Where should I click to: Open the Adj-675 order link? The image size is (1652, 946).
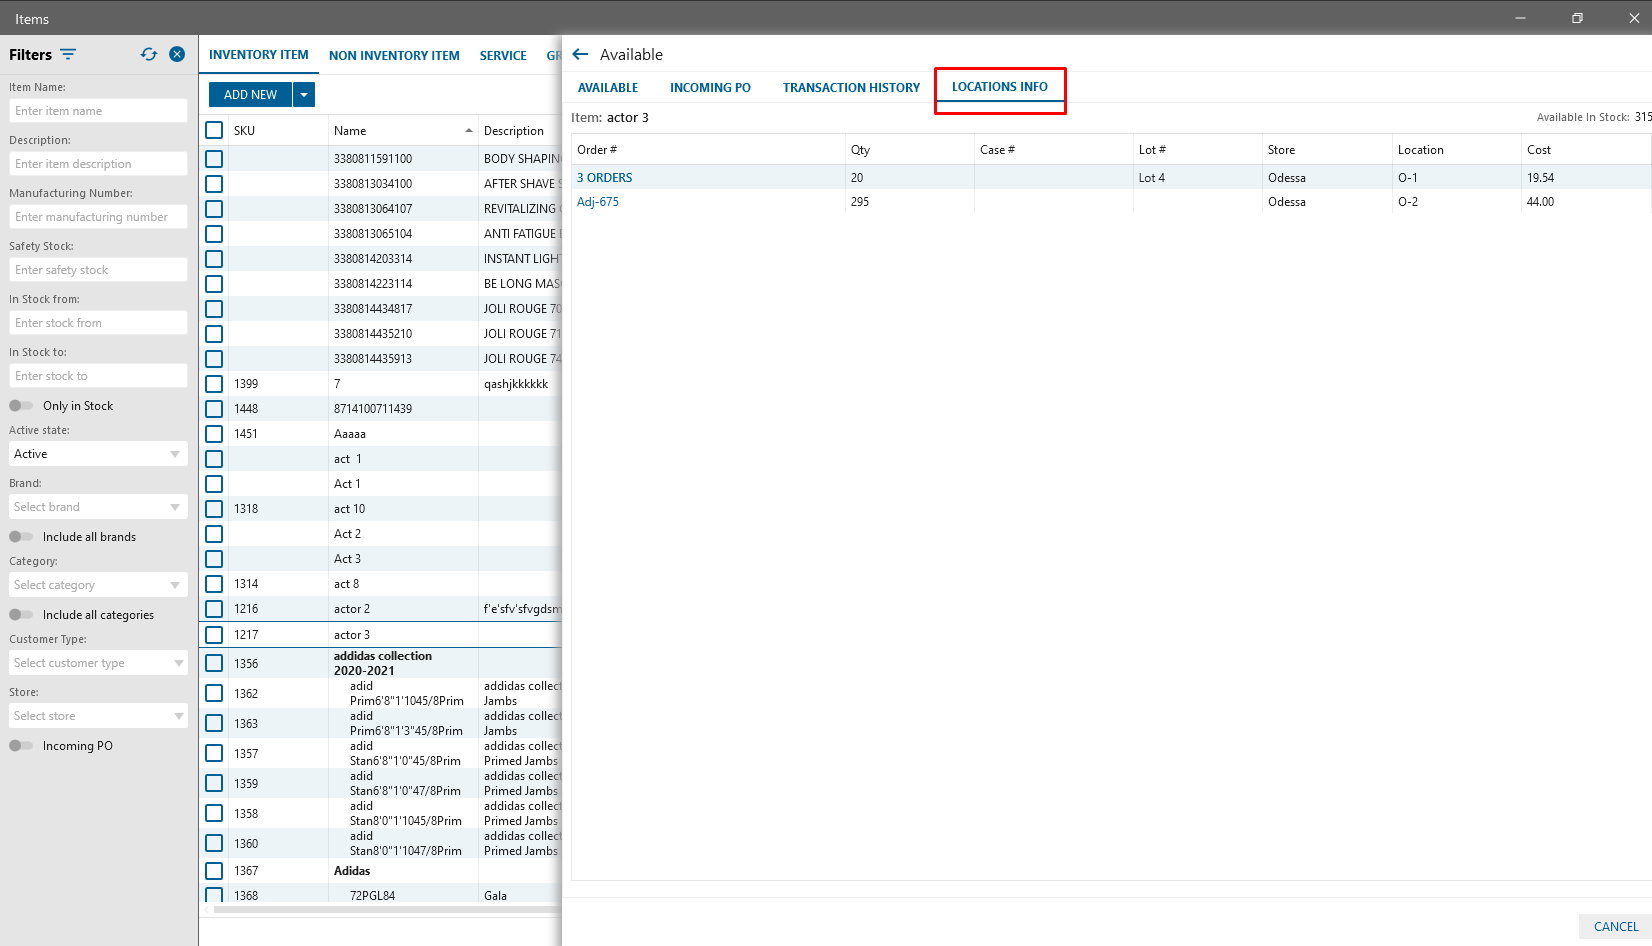[598, 202]
